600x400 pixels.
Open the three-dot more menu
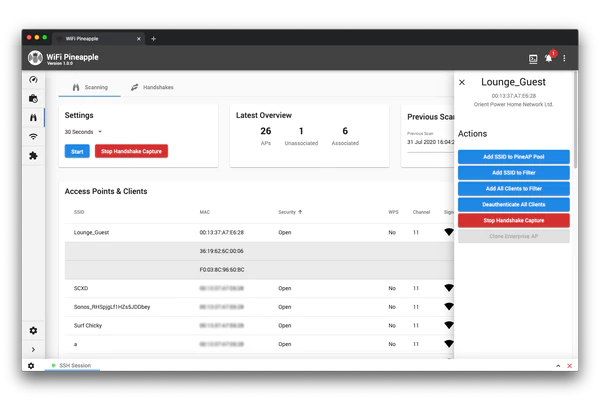(x=564, y=58)
